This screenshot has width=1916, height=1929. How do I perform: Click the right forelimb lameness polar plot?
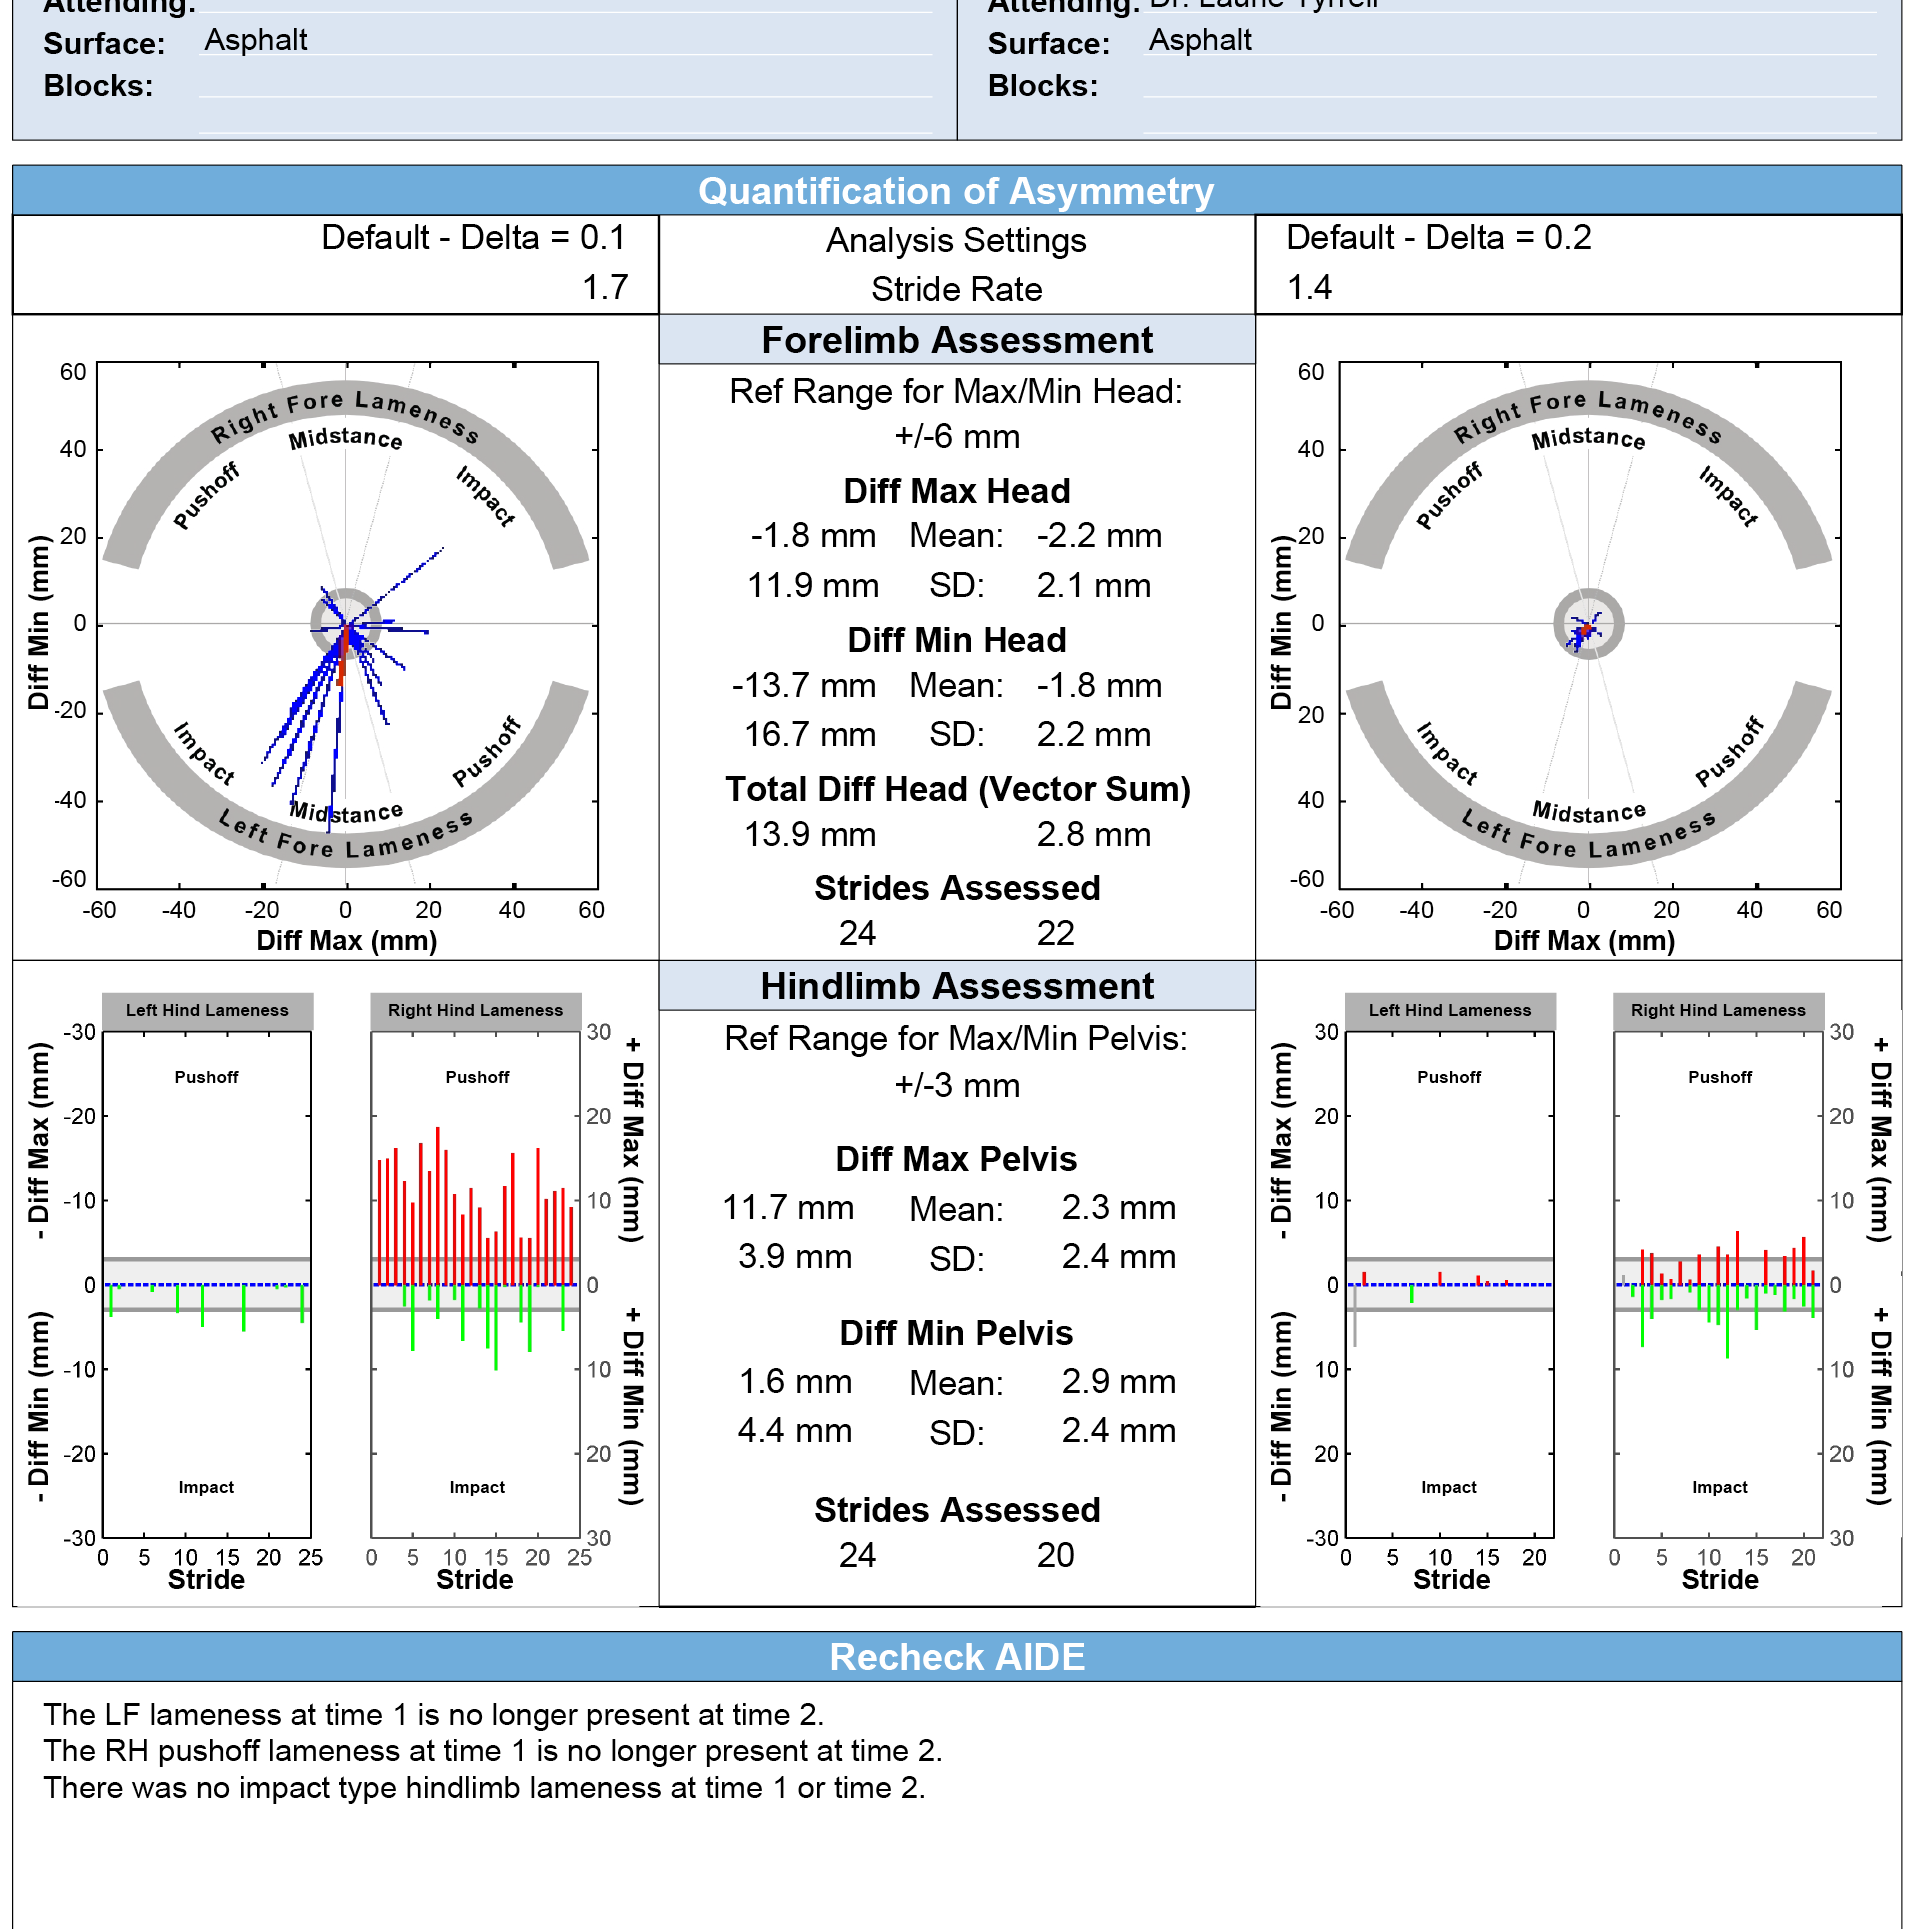[x=1585, y=625]
